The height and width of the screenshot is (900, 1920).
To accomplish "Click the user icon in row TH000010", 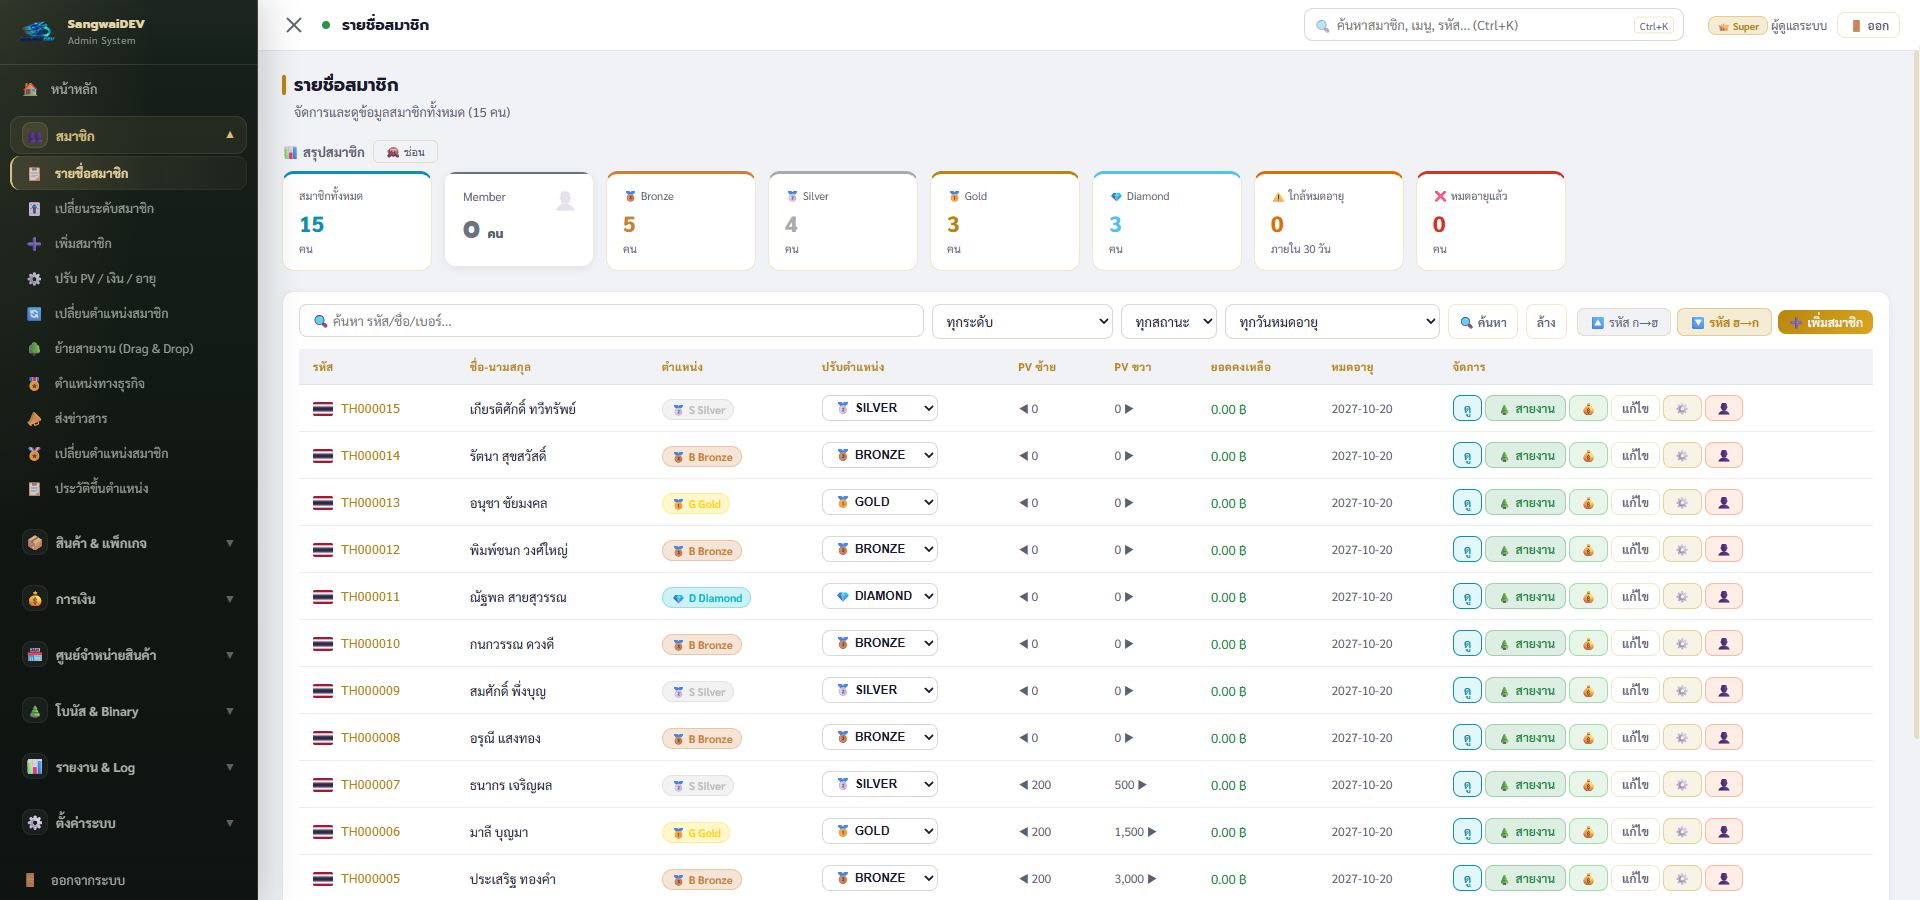I will click(1724, 644).
